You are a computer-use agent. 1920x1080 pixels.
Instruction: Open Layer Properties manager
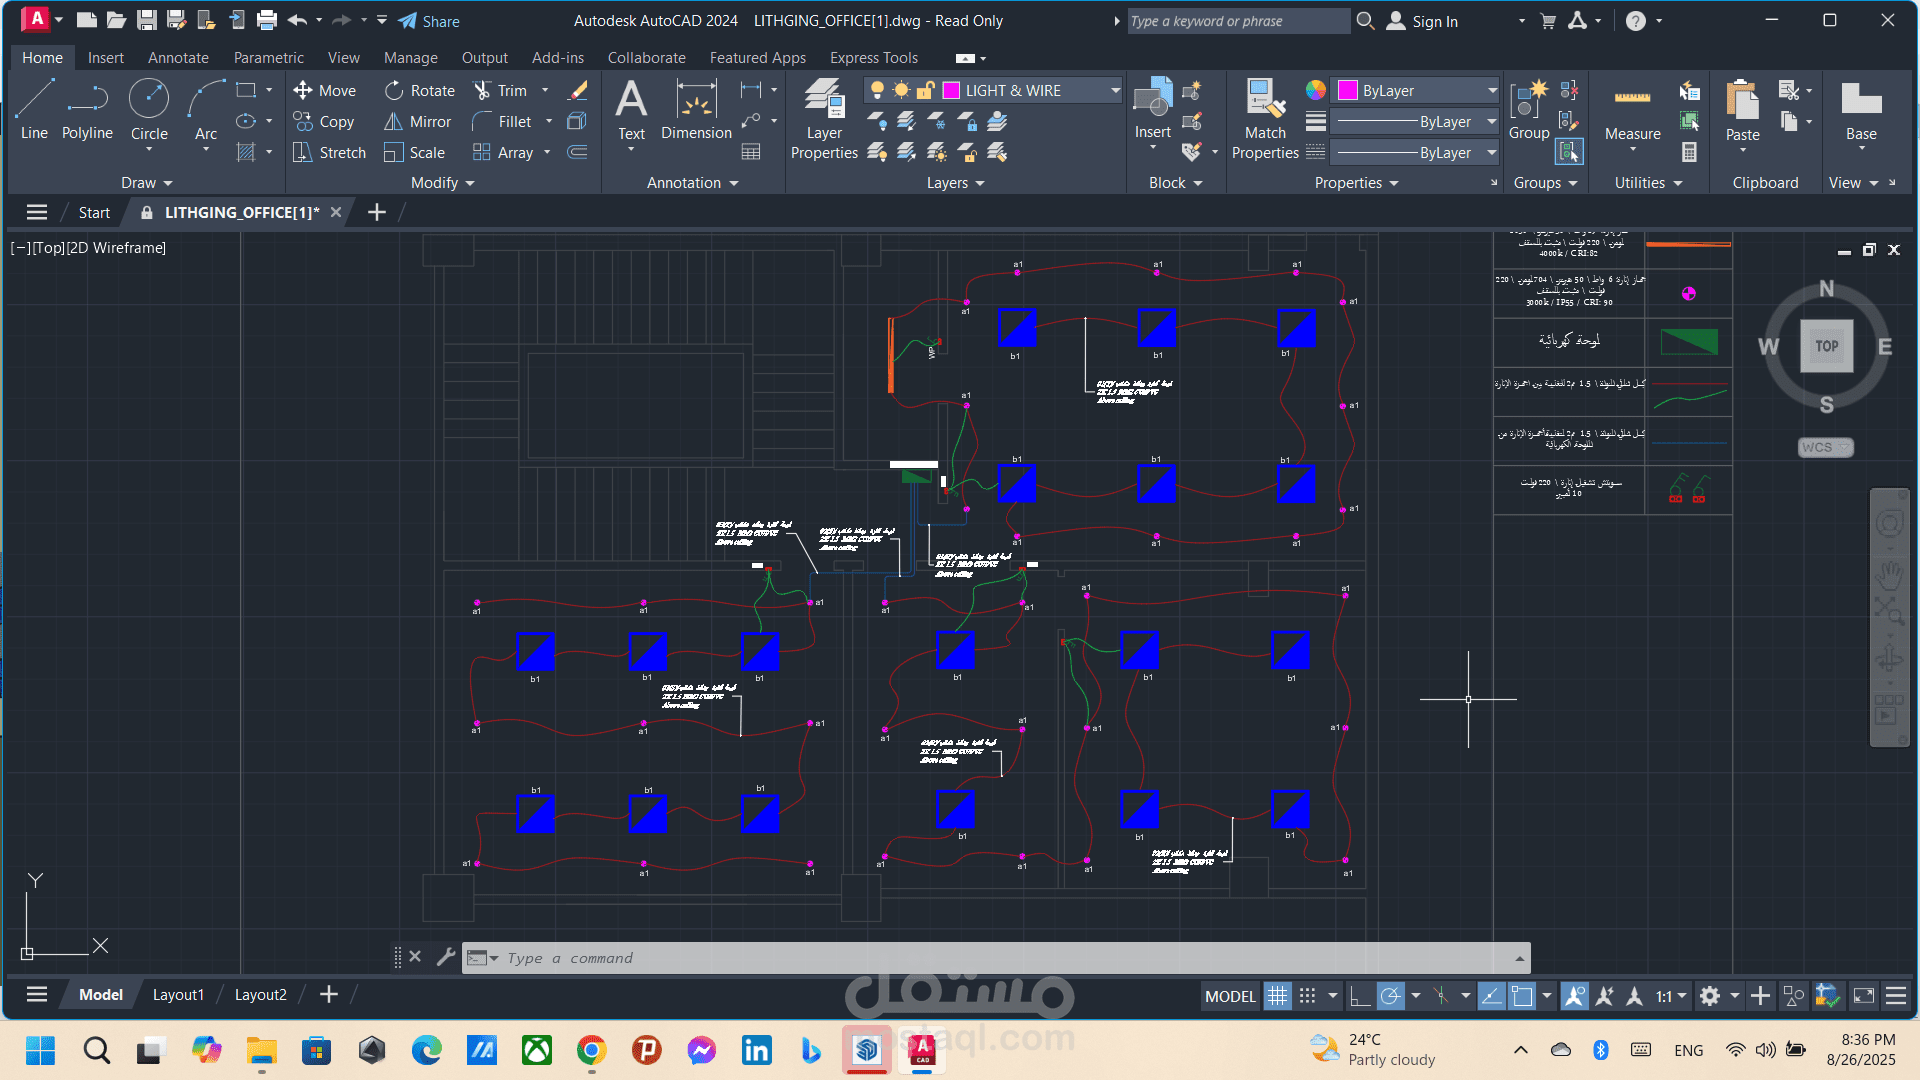click(x=824, y=118)
